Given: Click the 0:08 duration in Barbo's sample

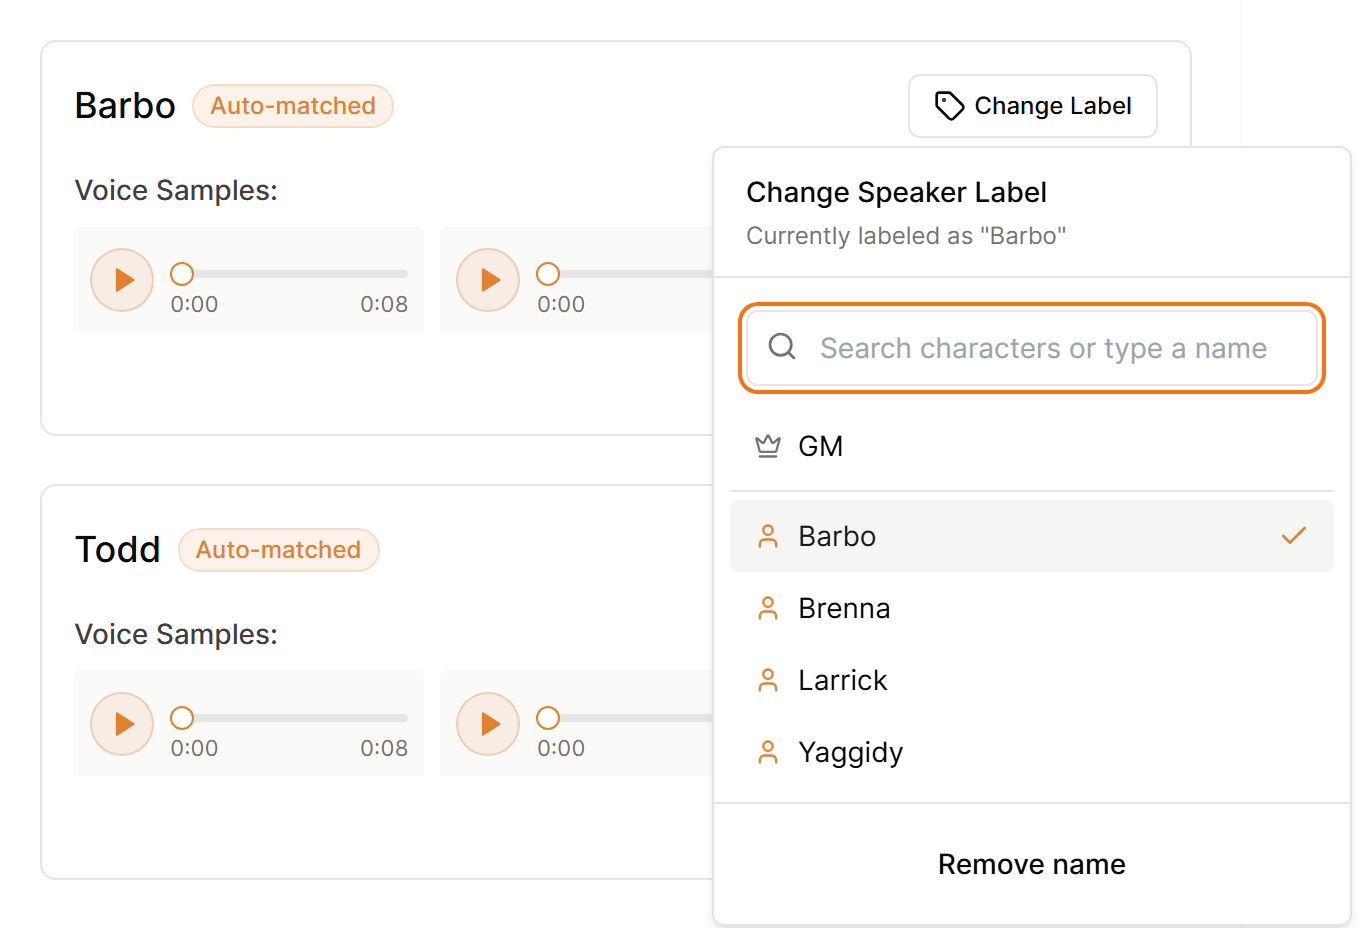Looking at the screenshot, I should click(384, 304).
